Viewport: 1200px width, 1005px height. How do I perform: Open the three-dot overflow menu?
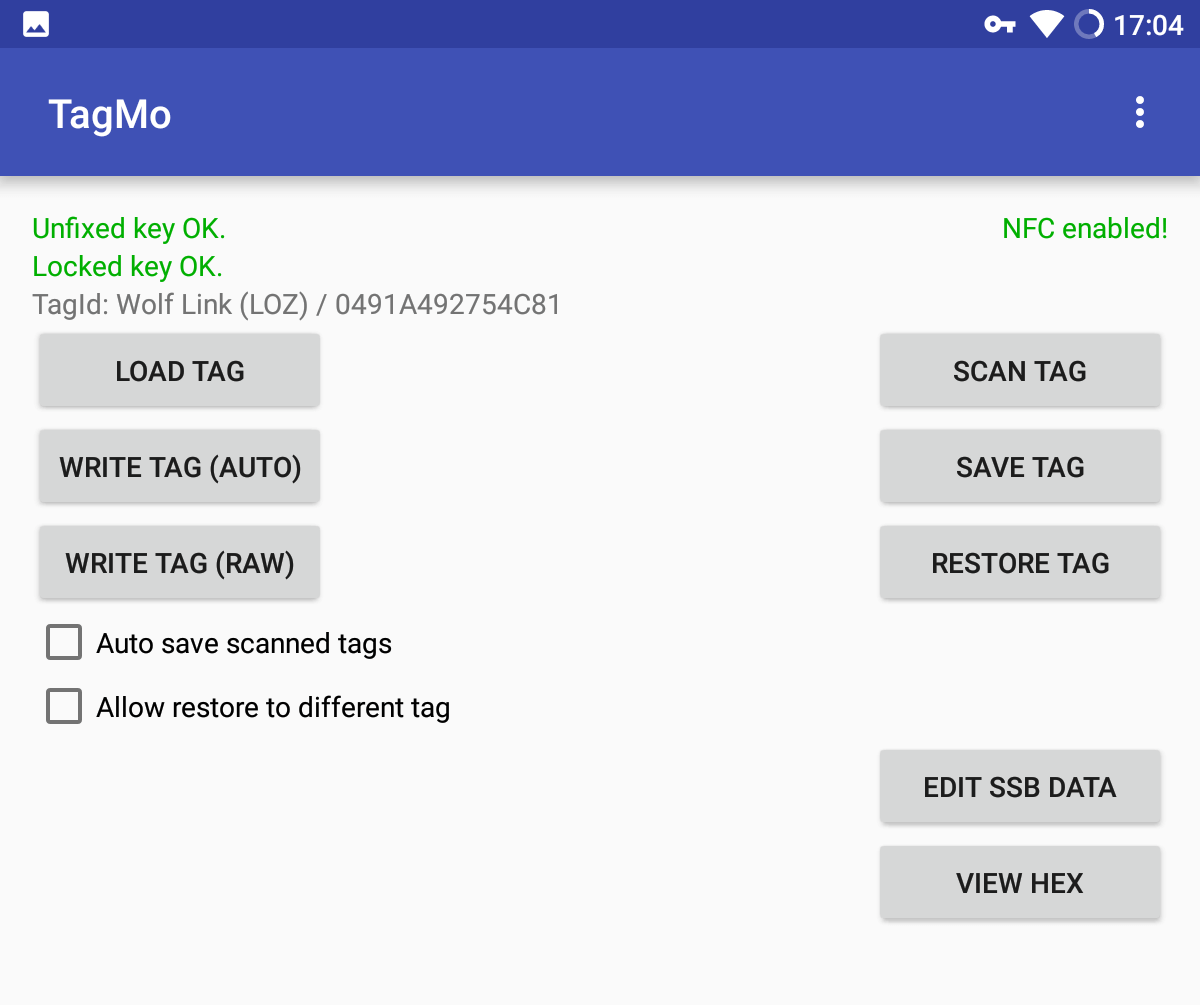tap(1139, 113)
